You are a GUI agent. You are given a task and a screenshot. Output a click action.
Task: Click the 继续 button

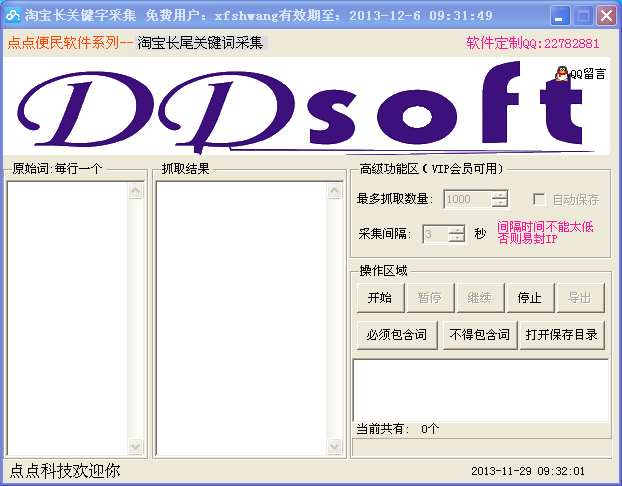[480, 298]
